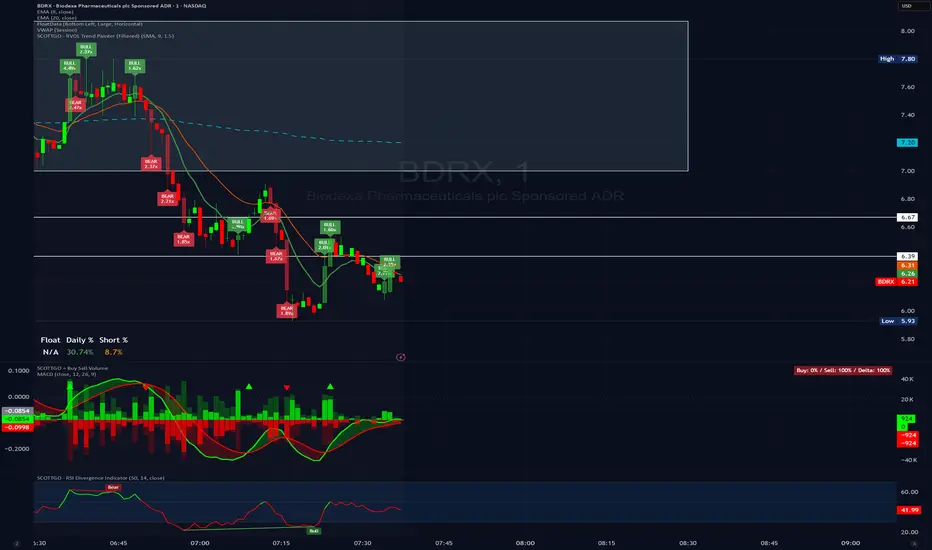
Task: Click the 08:00 time axis label
Action: coord(525,543)
